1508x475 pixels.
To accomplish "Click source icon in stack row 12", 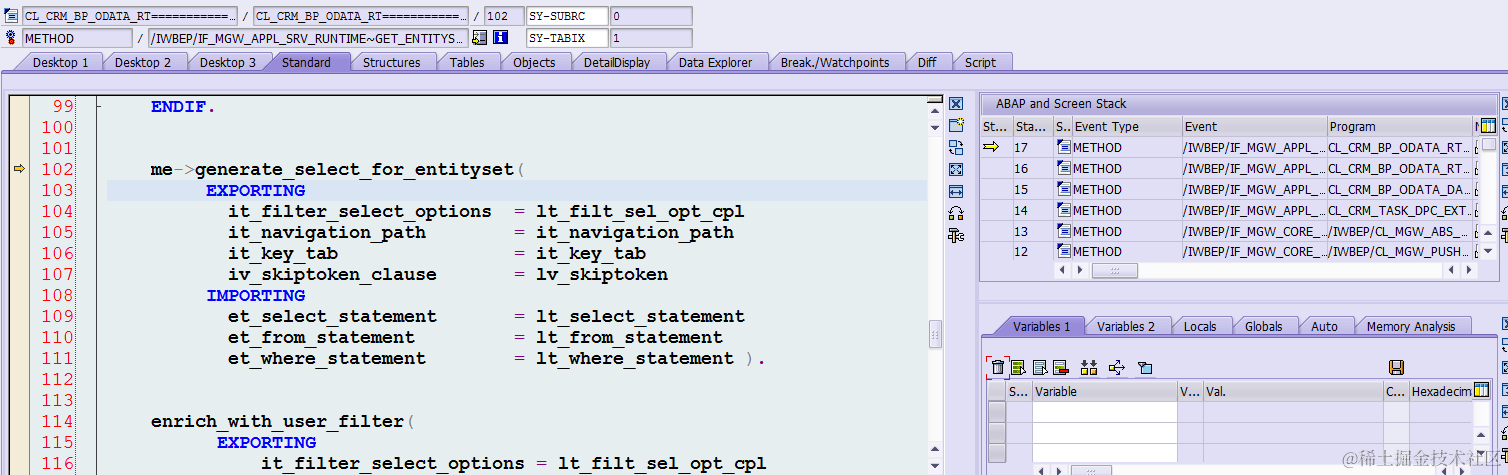I will (1064, 252).
